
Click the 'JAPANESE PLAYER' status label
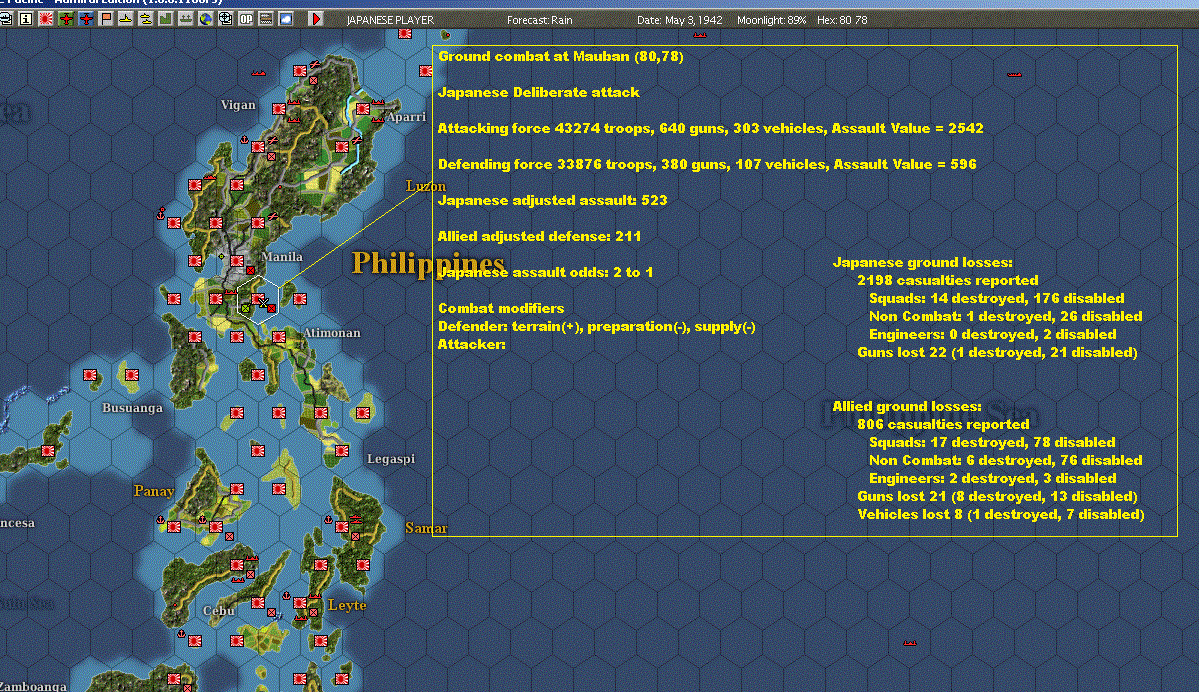(390, 20)
